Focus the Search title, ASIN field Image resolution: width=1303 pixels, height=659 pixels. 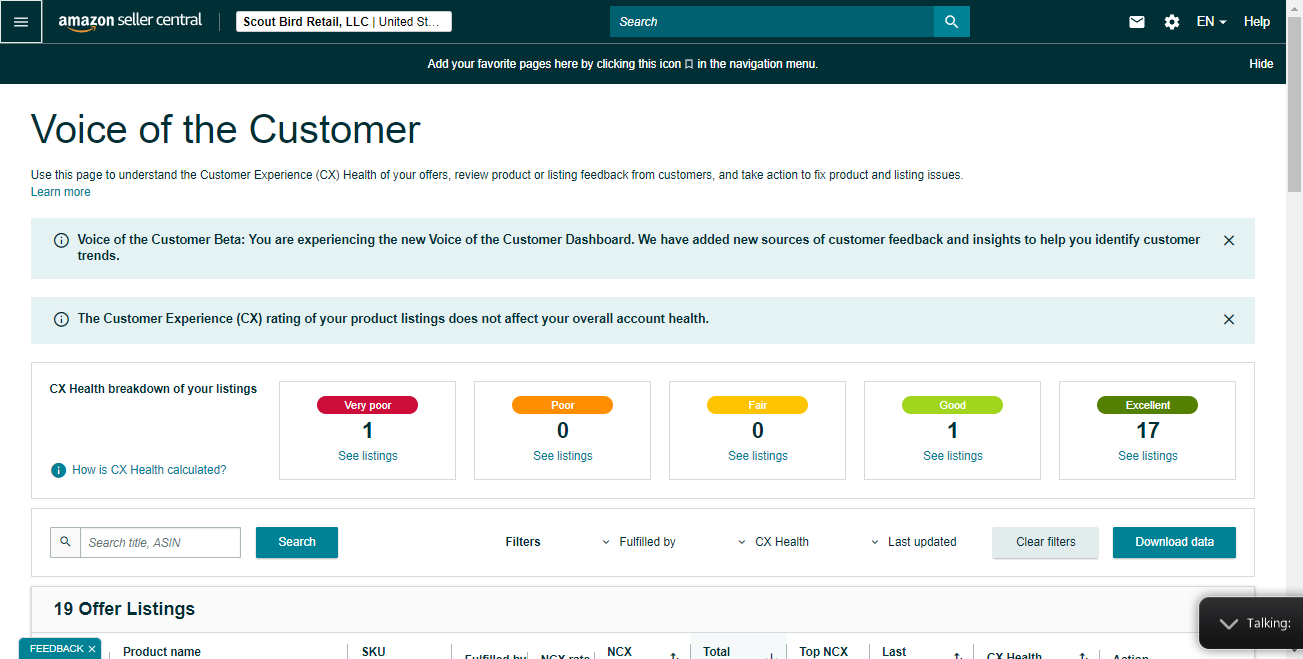pos(160,542)
